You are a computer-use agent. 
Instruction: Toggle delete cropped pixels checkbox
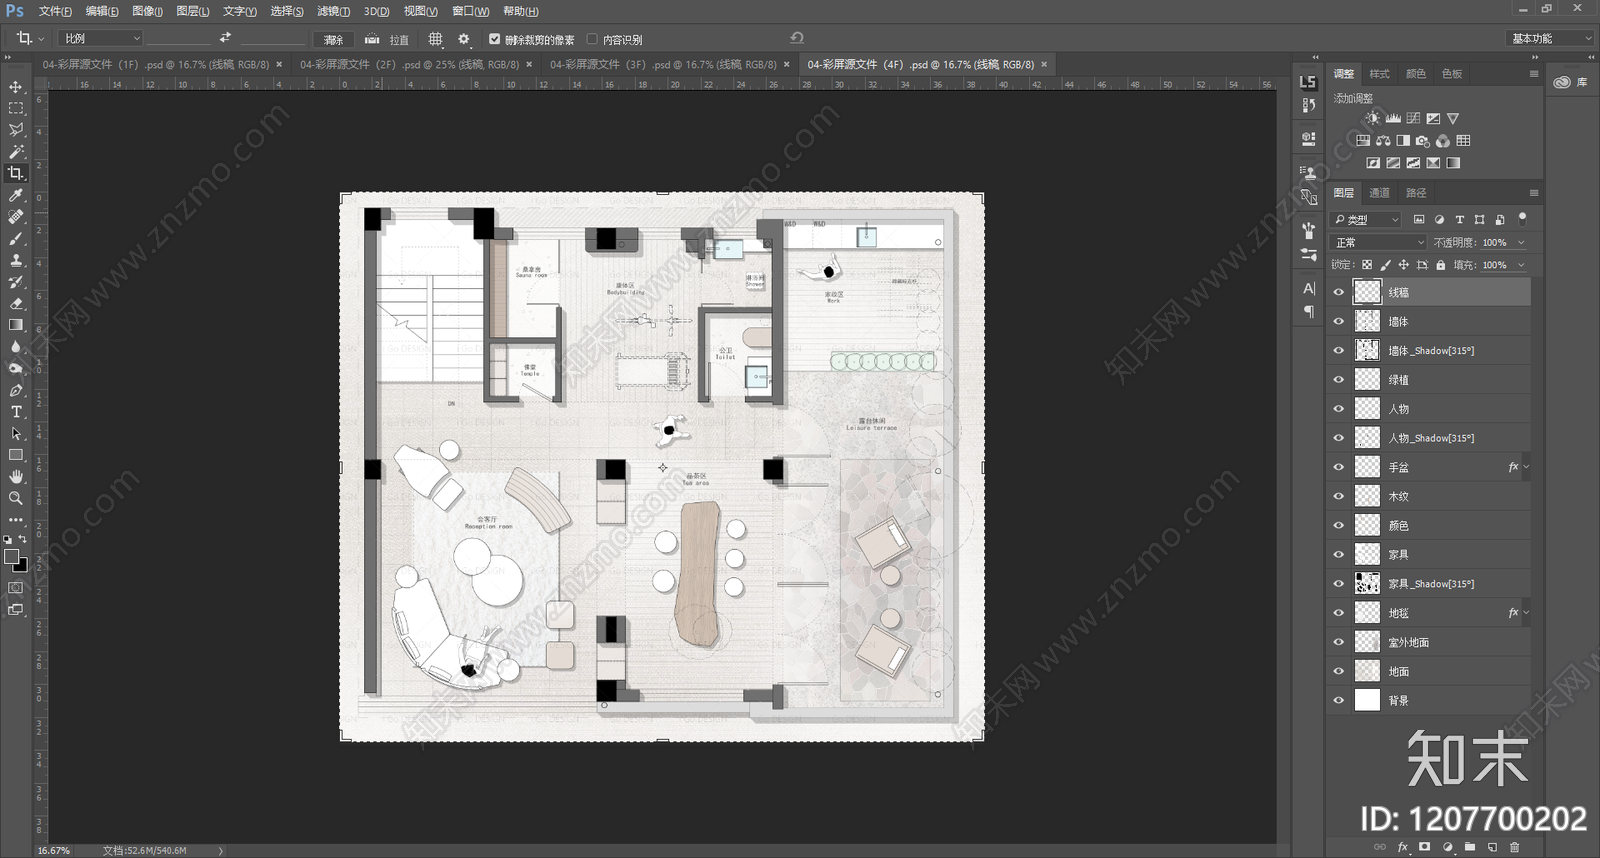click(x=494, y=39)
